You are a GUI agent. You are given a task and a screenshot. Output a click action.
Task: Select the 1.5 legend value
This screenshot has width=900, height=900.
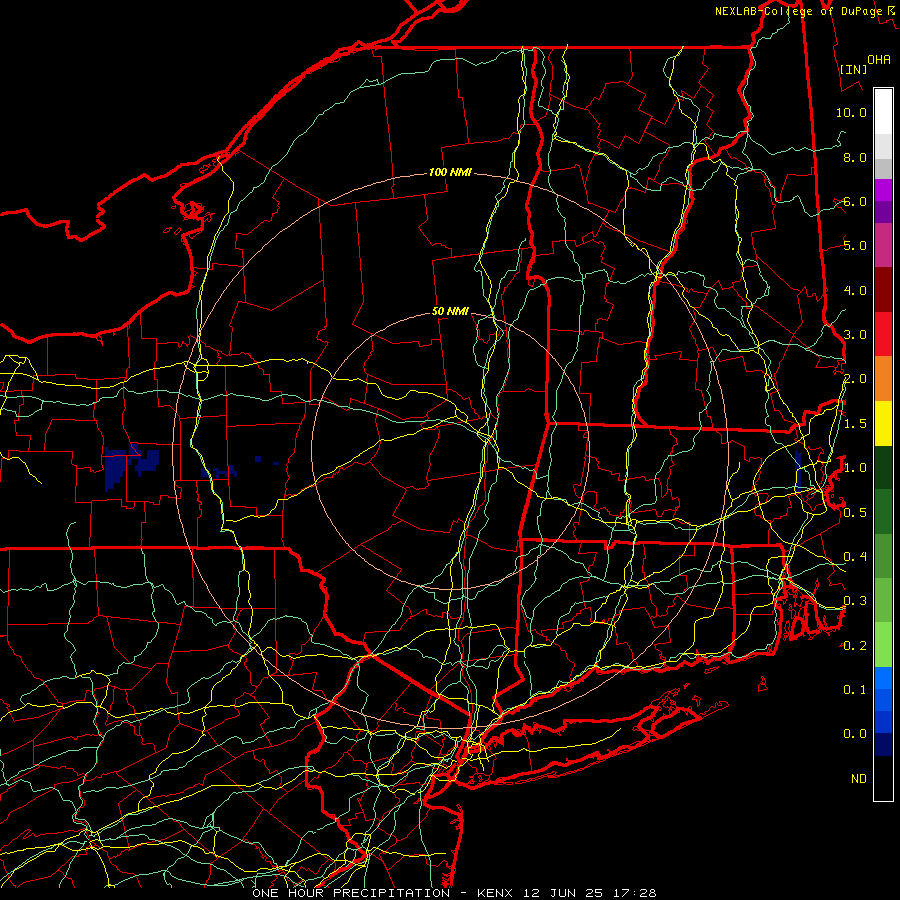[855, 424]
